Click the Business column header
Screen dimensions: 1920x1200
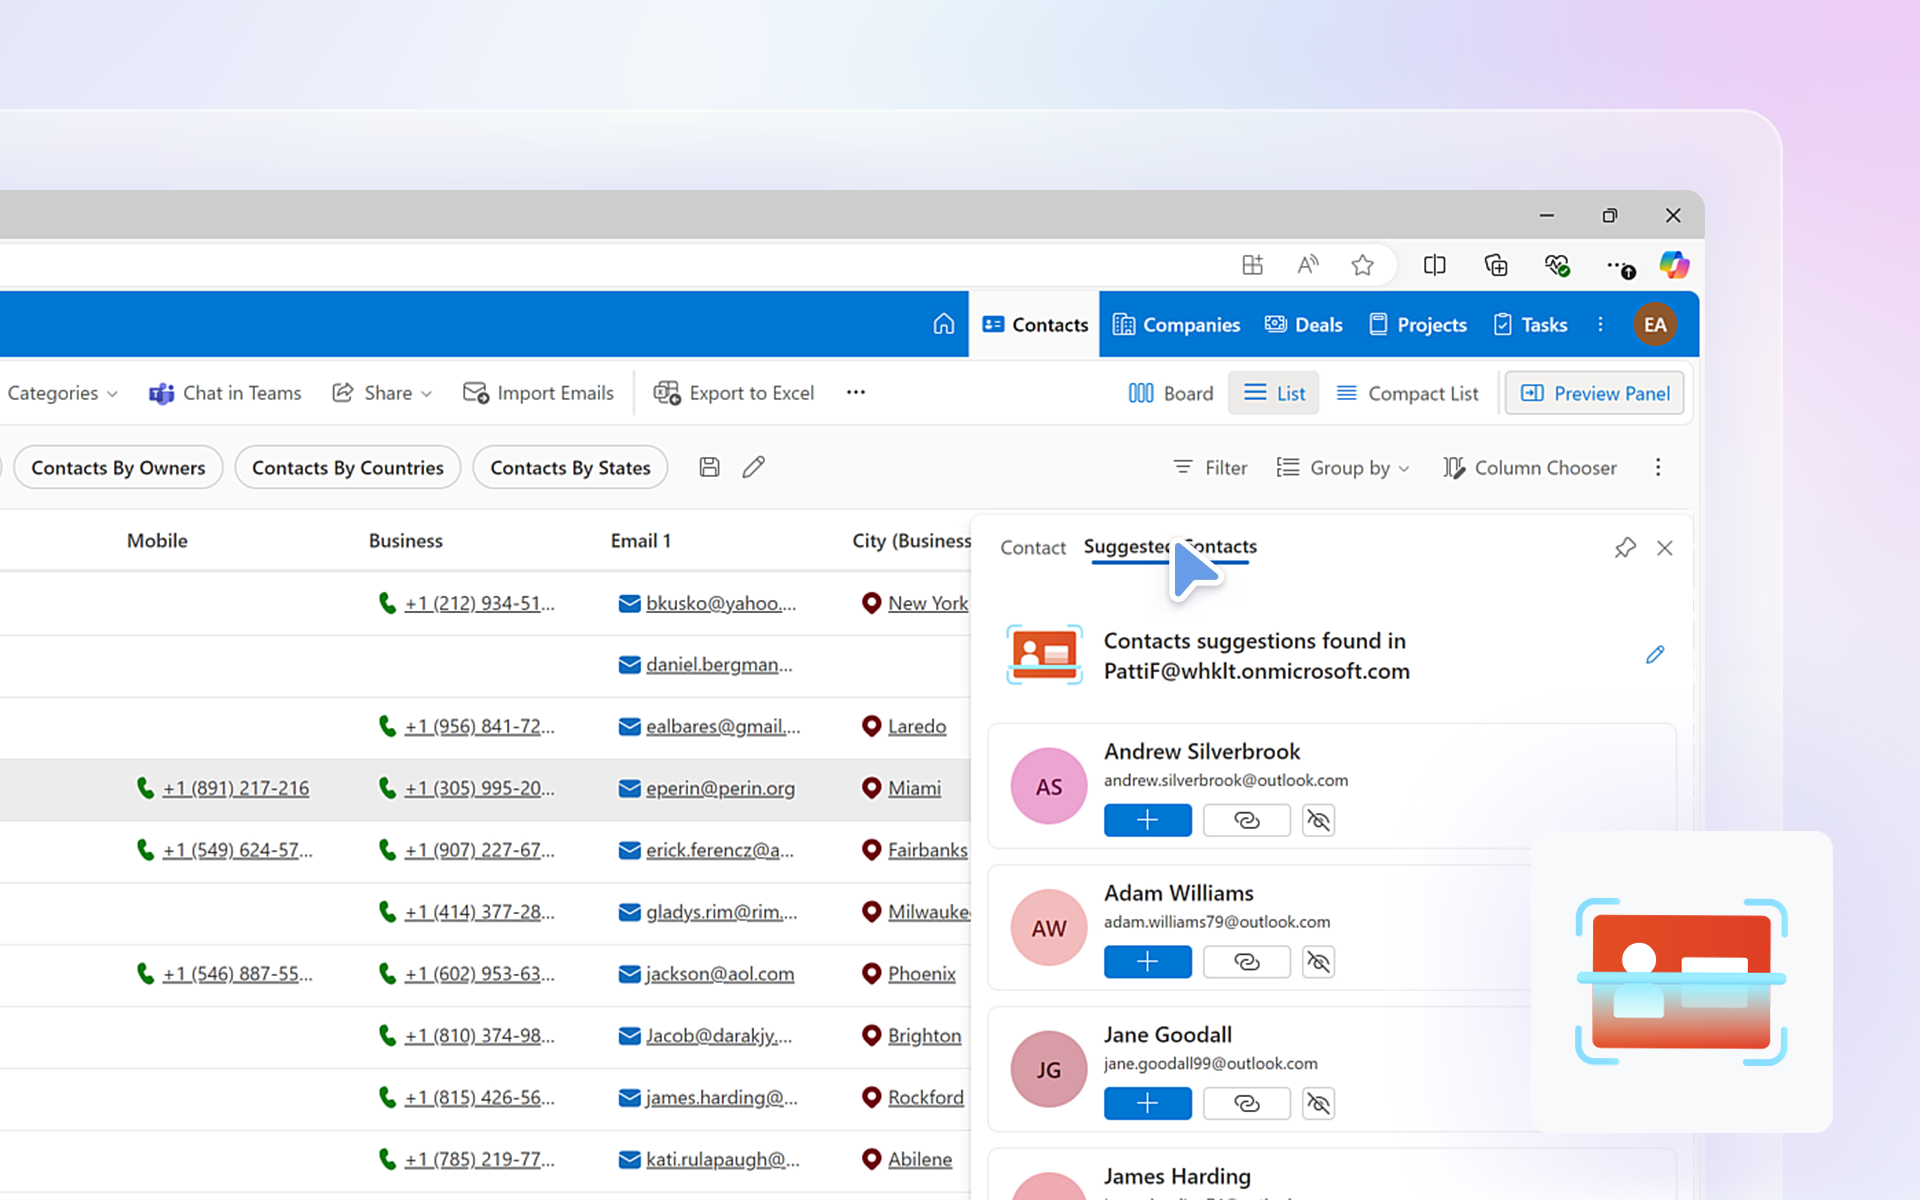(405, 540)
